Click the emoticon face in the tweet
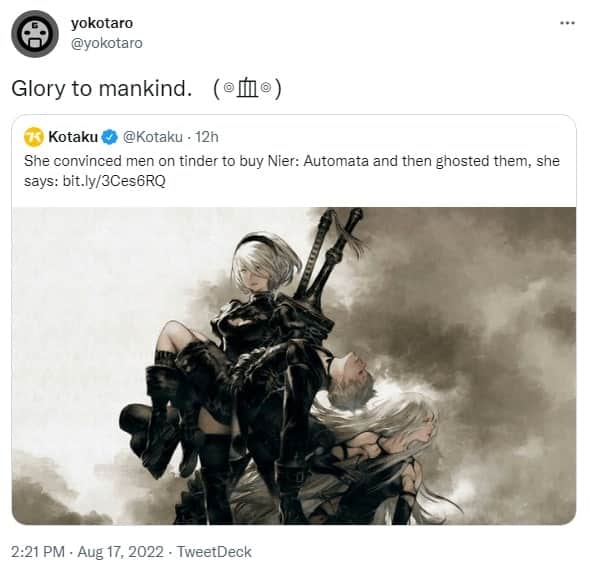 (247, 89)
